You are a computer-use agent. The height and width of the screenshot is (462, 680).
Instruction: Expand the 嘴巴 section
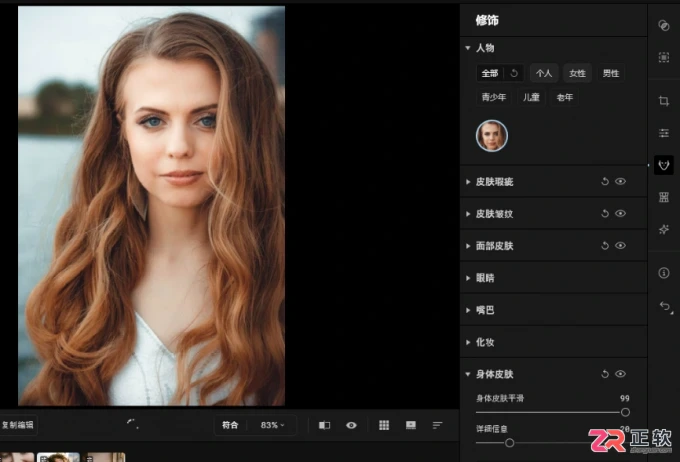point(468,310)
